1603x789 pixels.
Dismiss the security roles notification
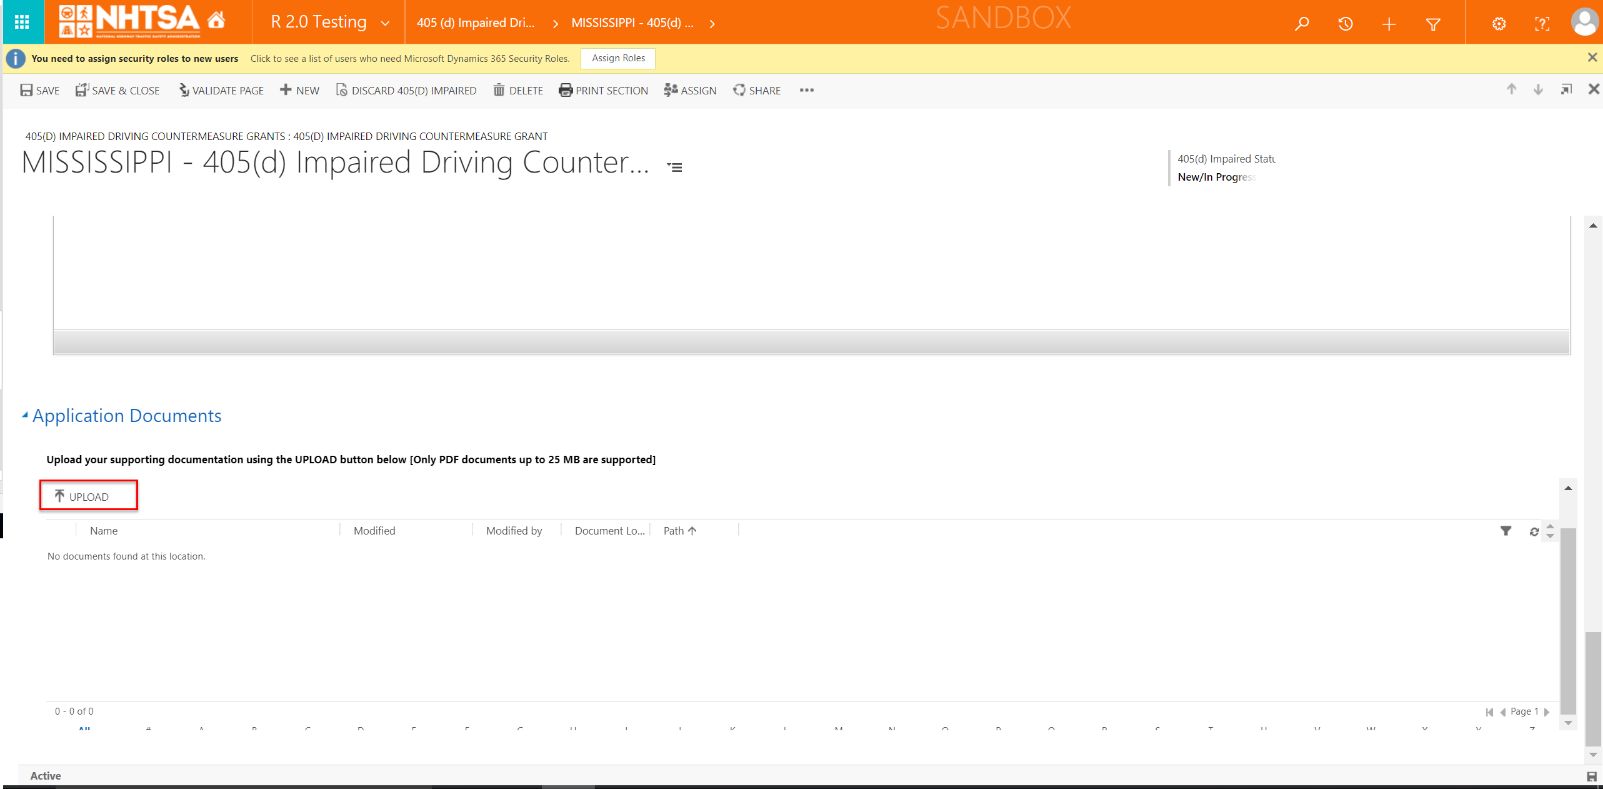pyautogui.click(x=1592, y=58)
